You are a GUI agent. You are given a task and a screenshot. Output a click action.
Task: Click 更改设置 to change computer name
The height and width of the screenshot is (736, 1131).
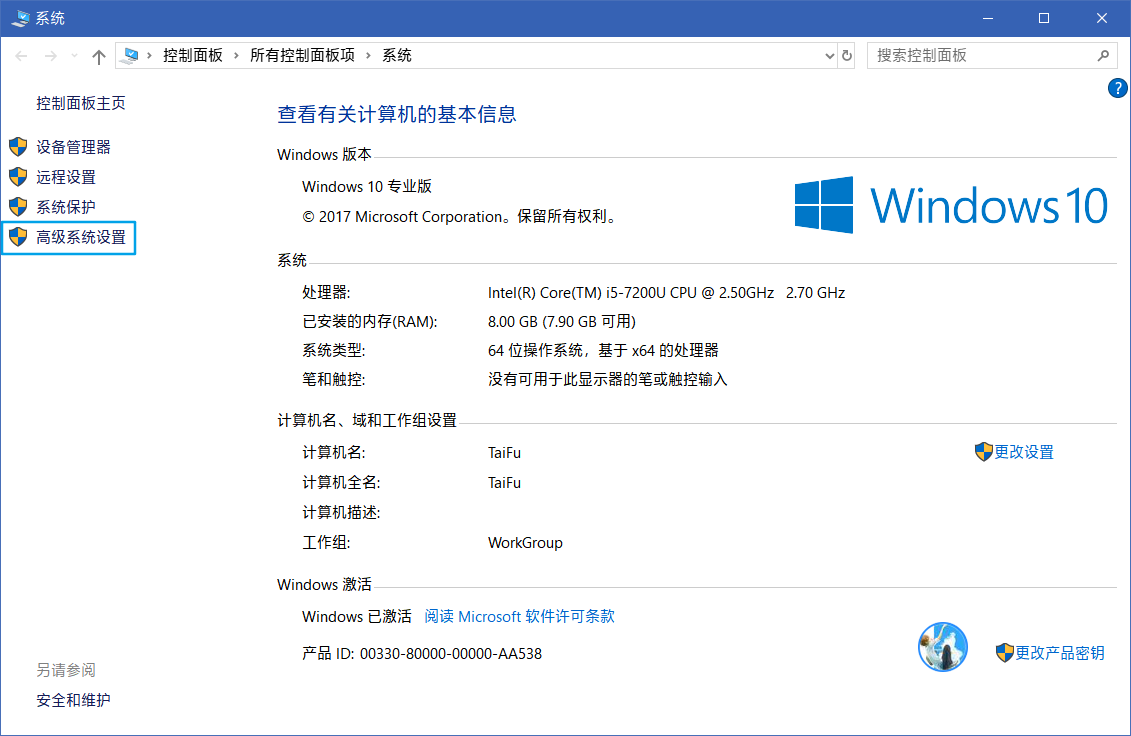pyautogui.click(x=1024, y=452)
